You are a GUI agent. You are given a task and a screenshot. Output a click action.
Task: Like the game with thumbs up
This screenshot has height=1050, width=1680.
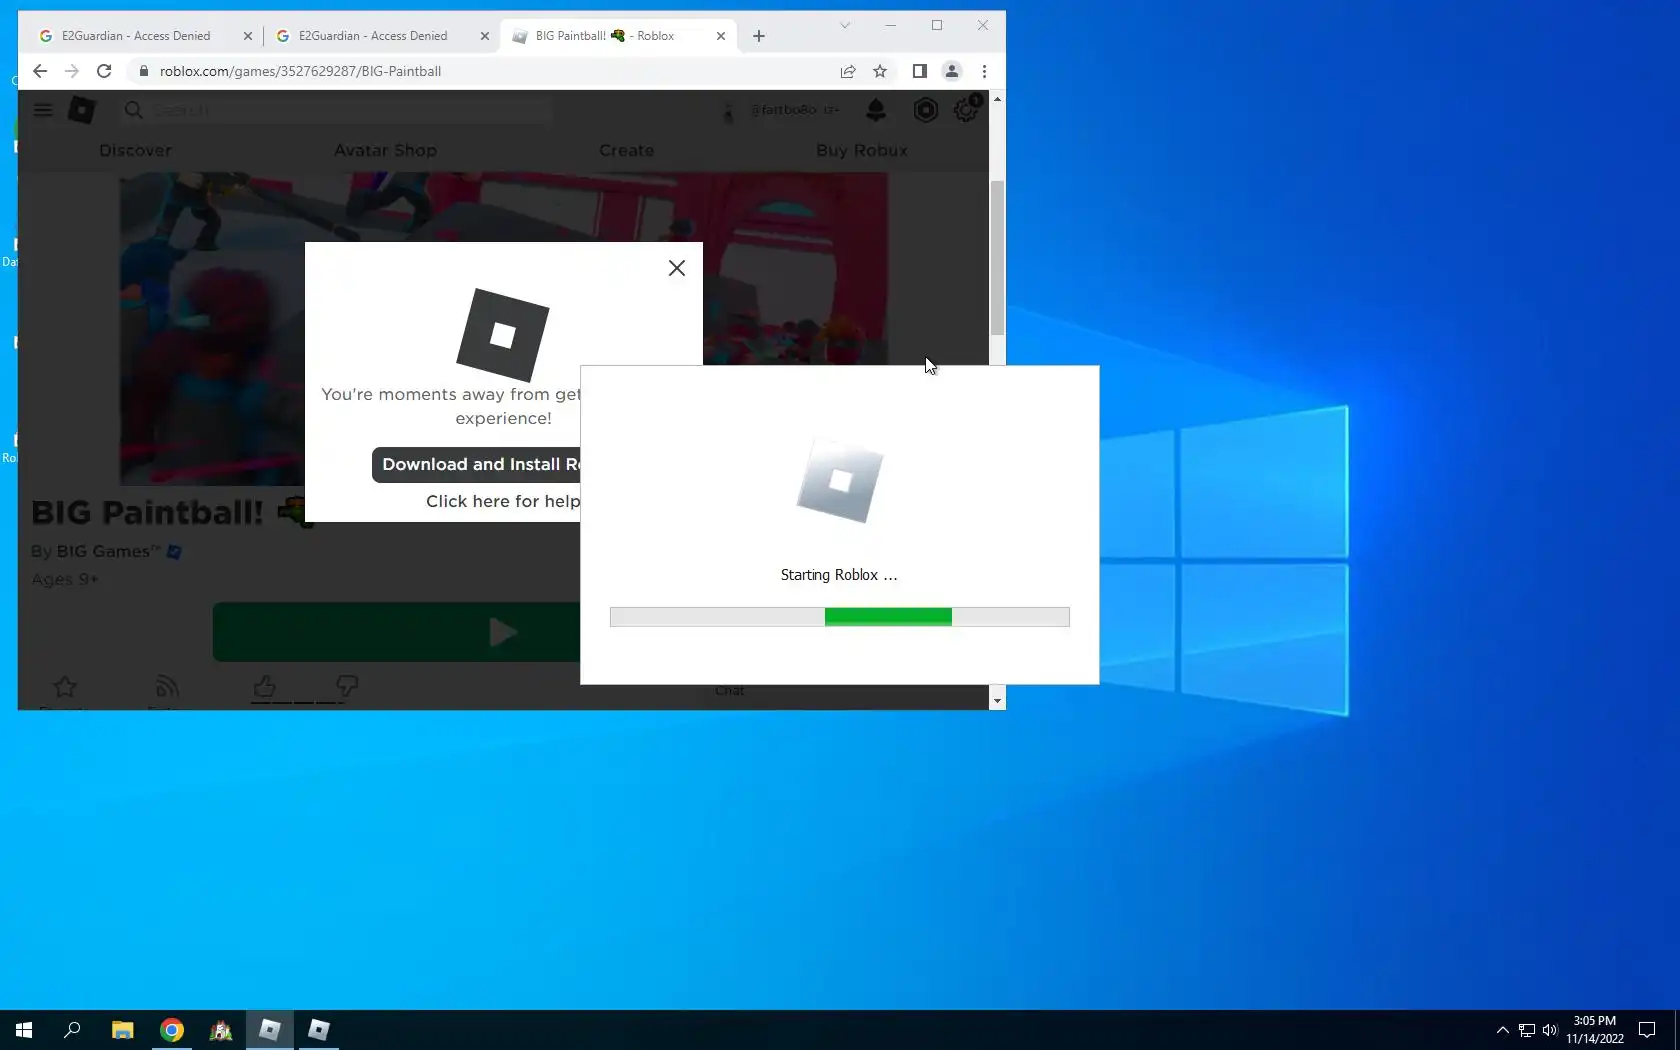pos(265,686)
